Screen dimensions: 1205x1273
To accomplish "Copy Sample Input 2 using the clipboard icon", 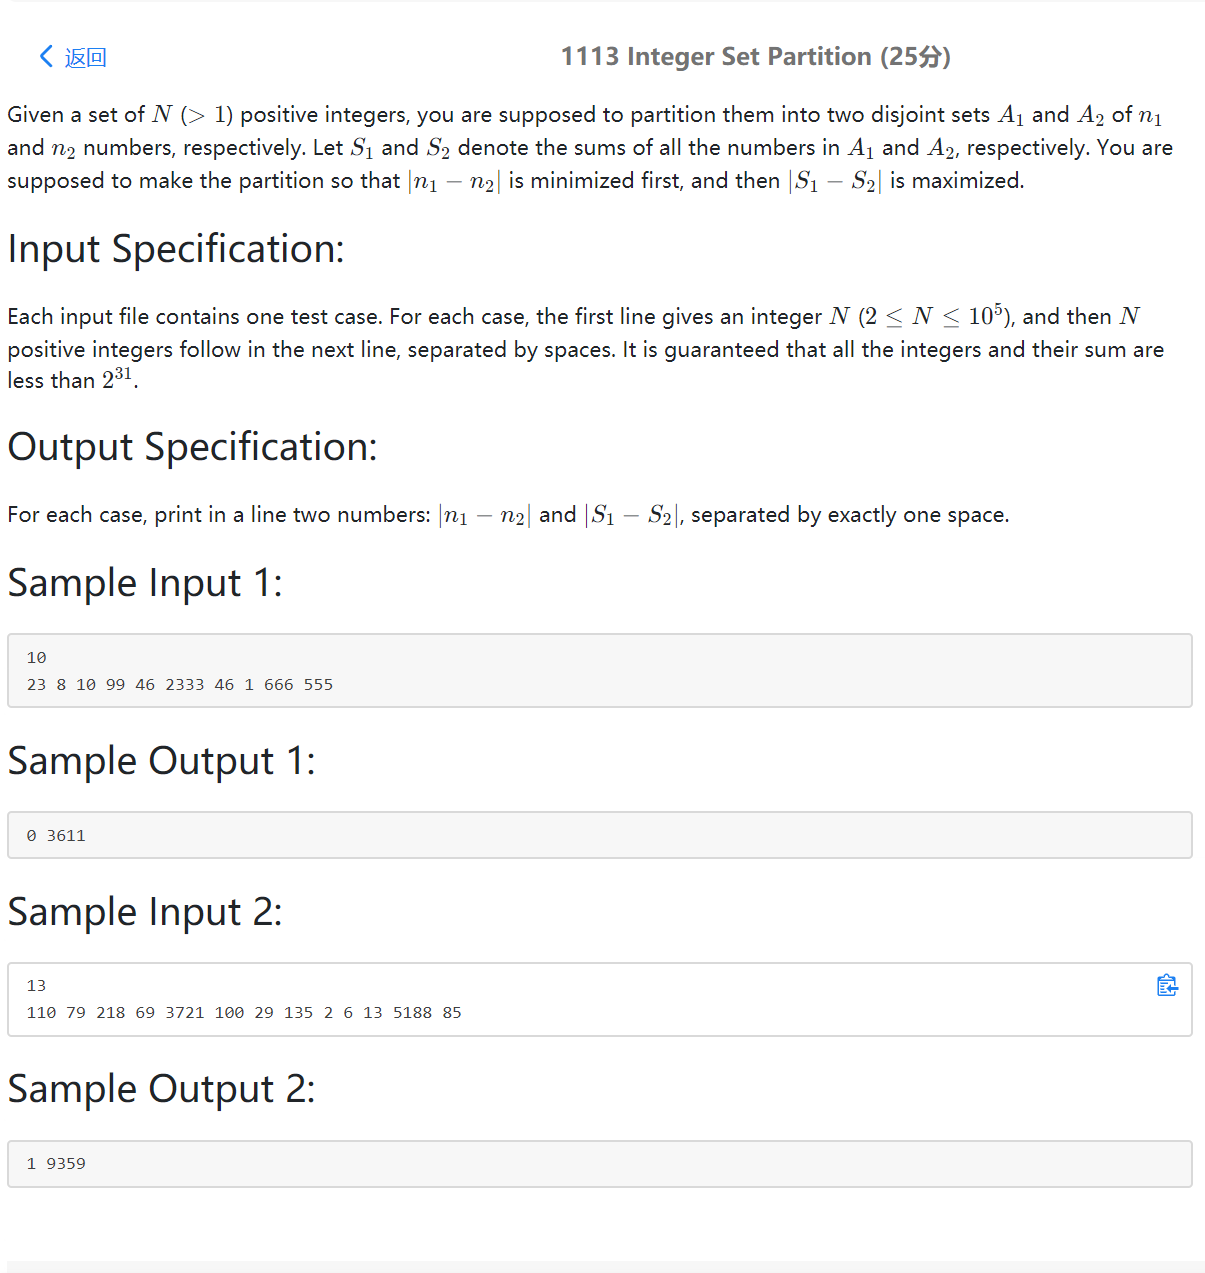I will click(1167, 985).
